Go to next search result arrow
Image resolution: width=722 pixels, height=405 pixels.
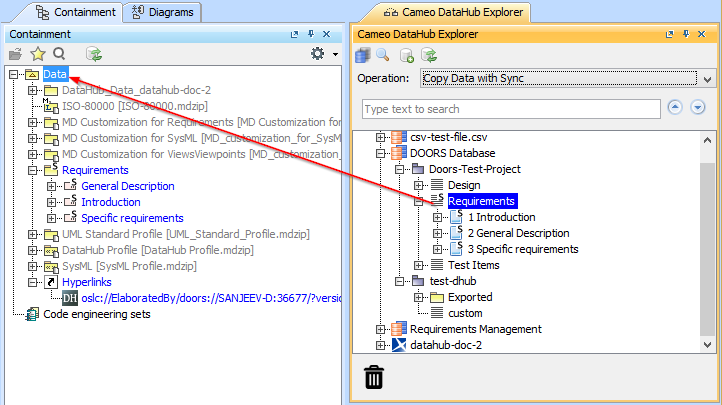[x=698, y=108]
